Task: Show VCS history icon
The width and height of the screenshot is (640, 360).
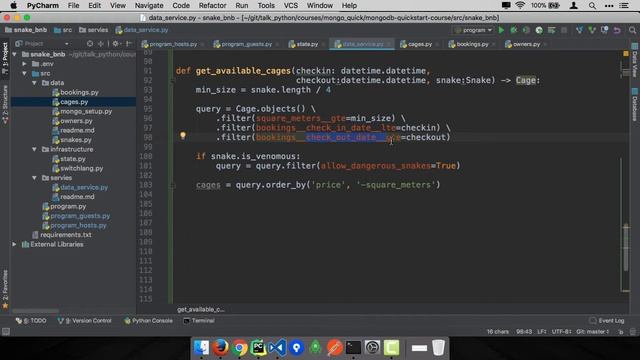Action: (604, 30)
